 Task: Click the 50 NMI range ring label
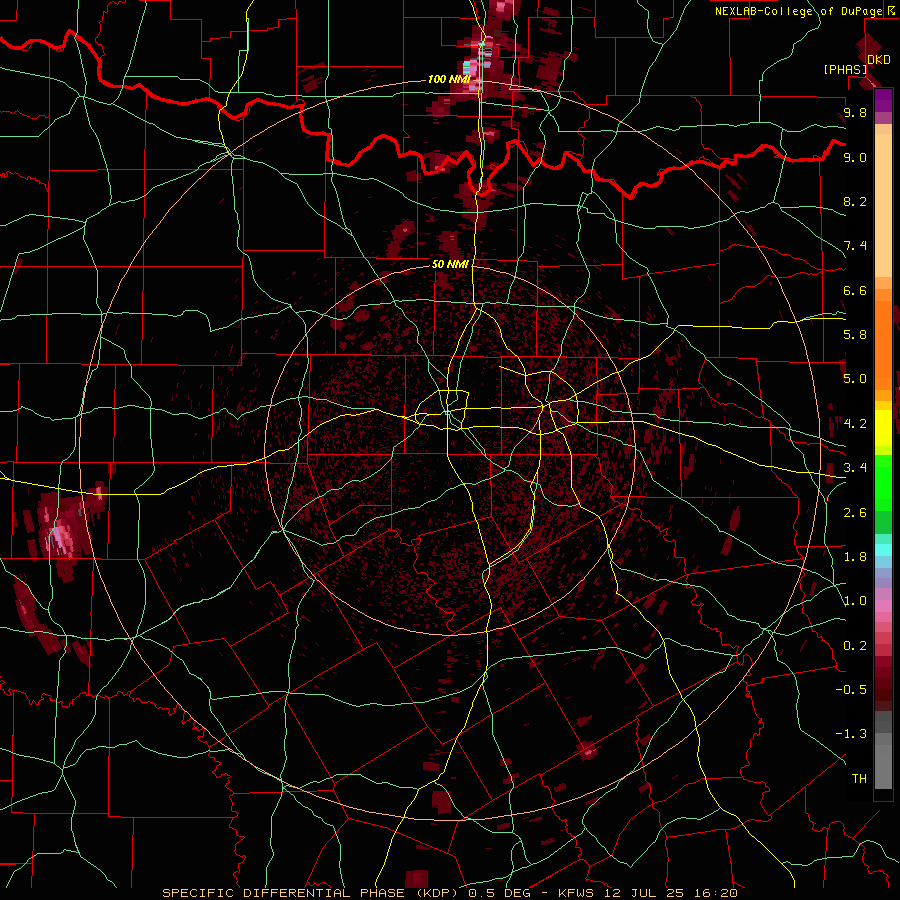451,264
